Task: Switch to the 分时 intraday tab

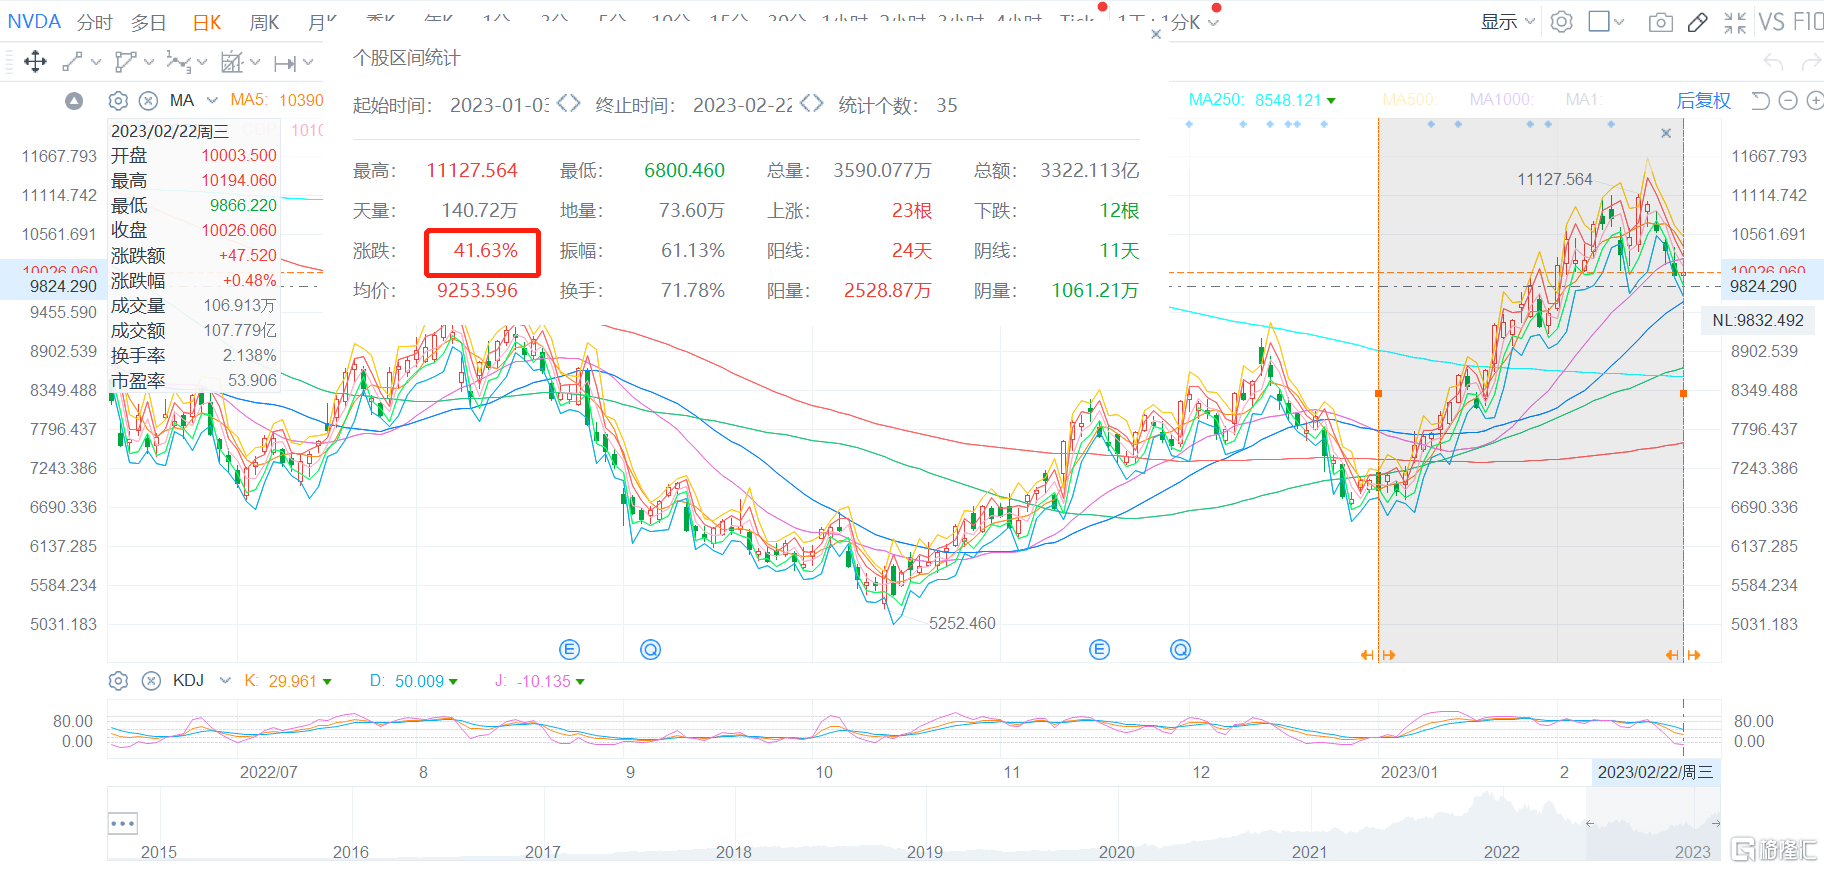Action: pos(95,22)
